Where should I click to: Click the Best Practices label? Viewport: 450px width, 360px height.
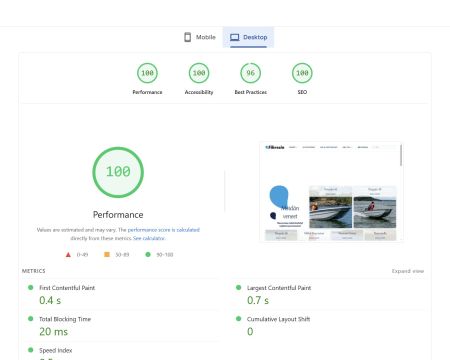pos(251,92)
